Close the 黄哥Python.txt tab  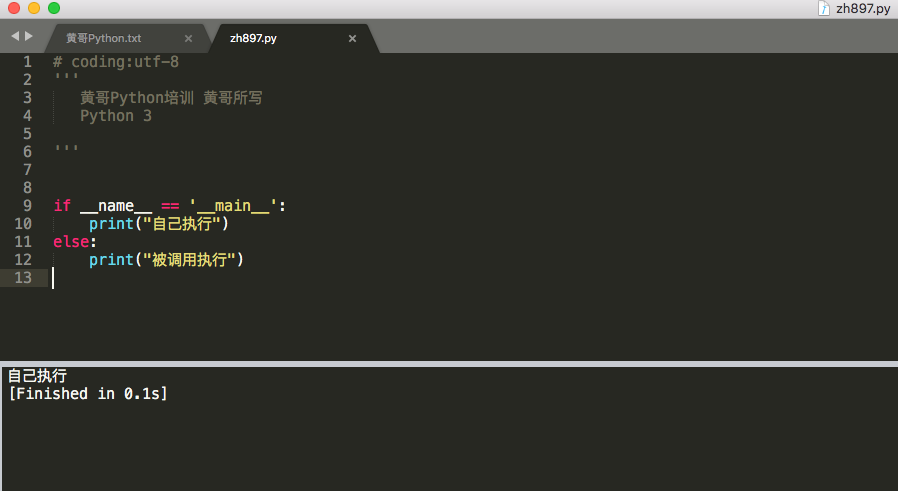188,39
